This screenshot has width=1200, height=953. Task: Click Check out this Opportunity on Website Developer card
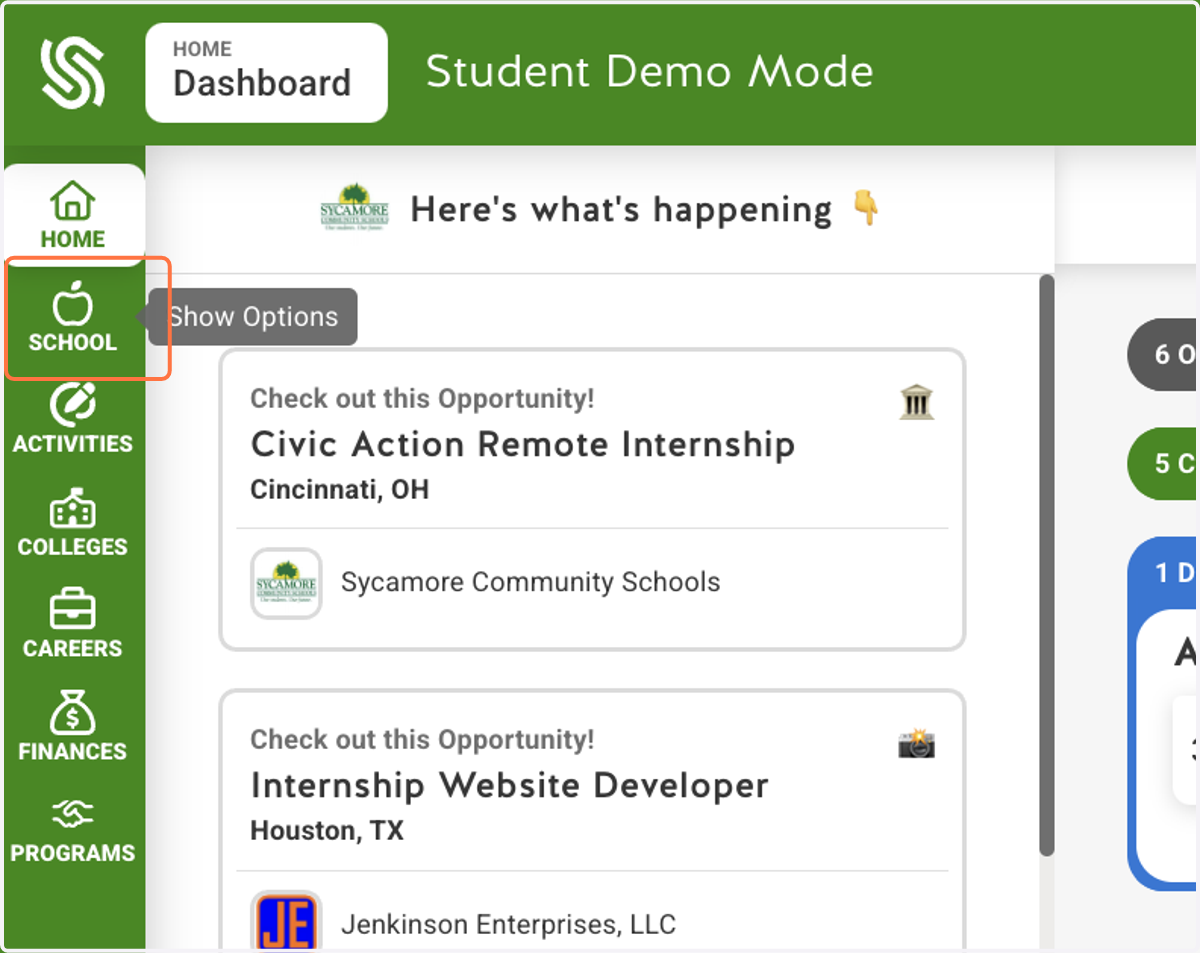pyautogui.click(x=422, y=739)
